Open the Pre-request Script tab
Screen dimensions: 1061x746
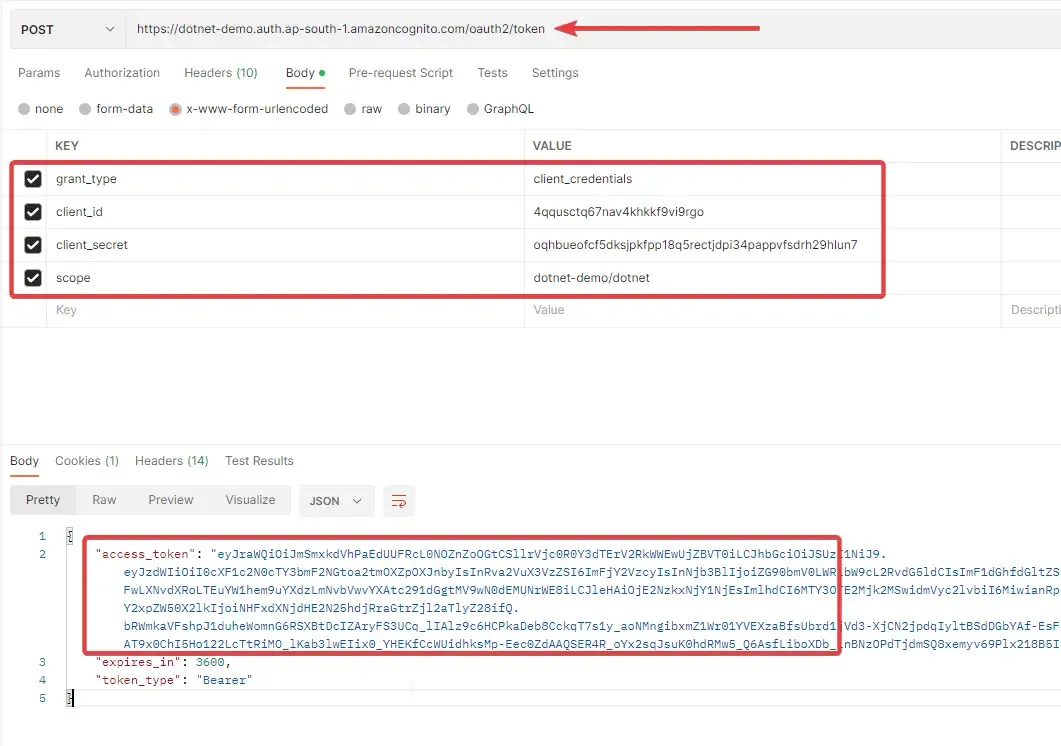pos(400,73)
